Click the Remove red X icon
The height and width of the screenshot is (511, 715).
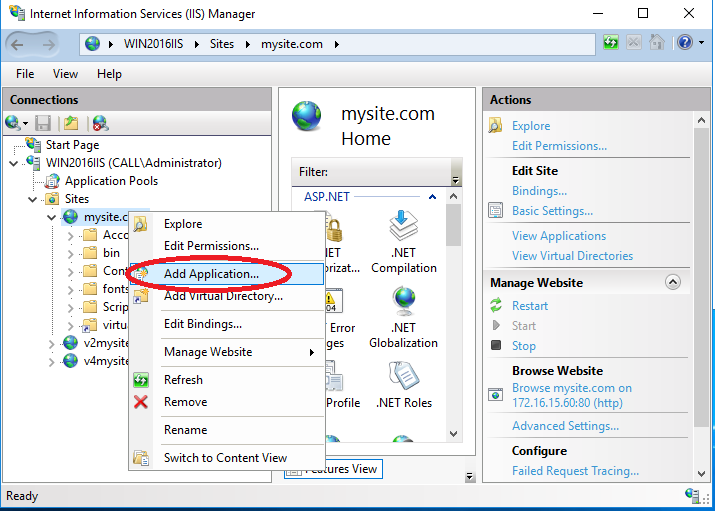pyautogui.click(x=141, y=402)
